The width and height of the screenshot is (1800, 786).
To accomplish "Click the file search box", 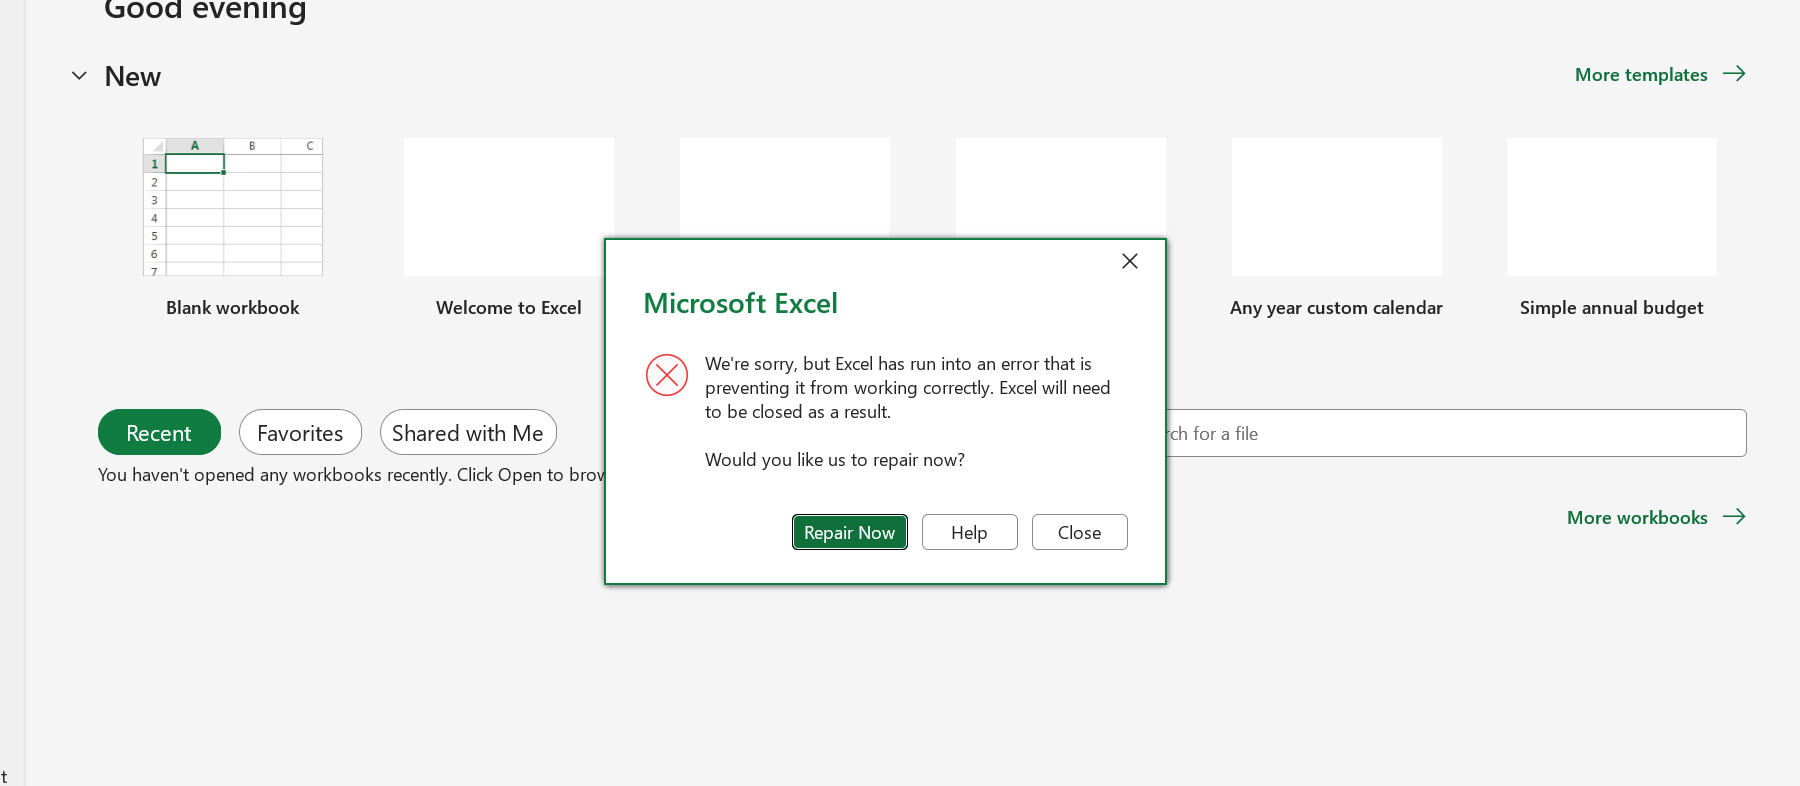I will [1456, 433].
